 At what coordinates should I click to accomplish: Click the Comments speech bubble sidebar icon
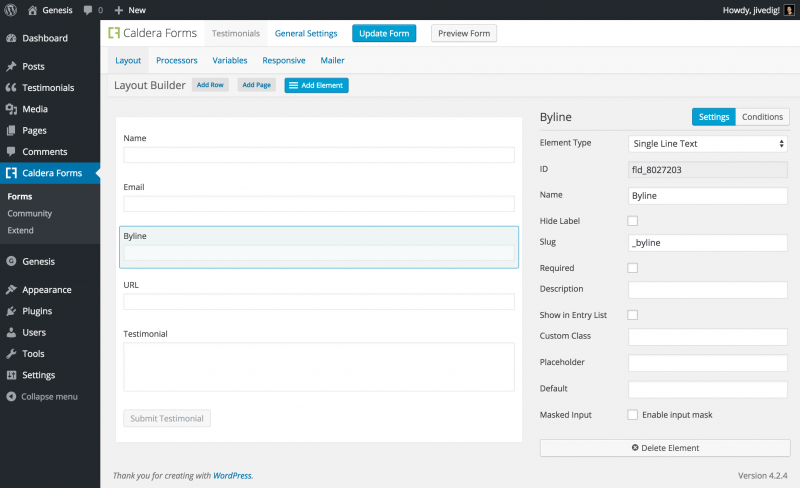[11, 152]
